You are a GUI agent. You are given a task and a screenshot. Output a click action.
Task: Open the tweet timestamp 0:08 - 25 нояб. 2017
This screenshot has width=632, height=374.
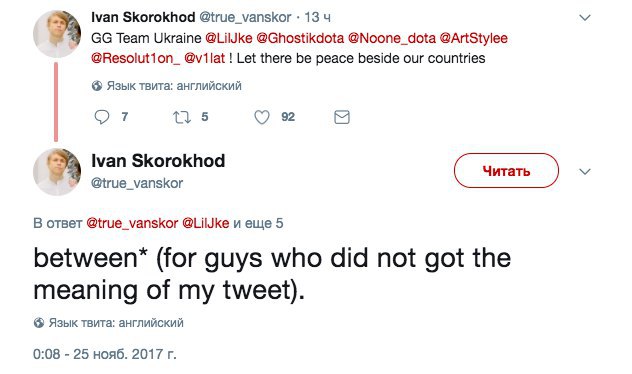coord(105,354)
